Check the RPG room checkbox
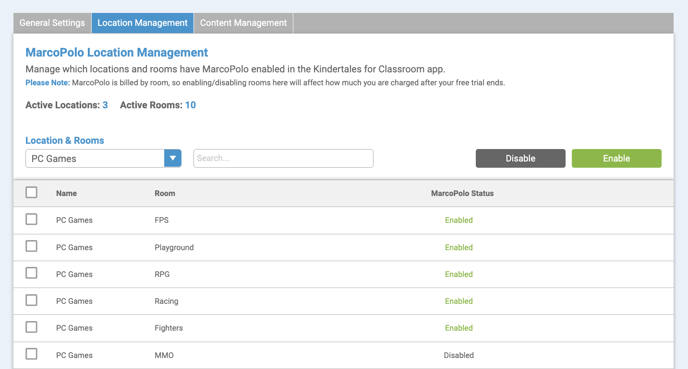The width and height of the screenshot is (688, 369). (x=31, y=273)
